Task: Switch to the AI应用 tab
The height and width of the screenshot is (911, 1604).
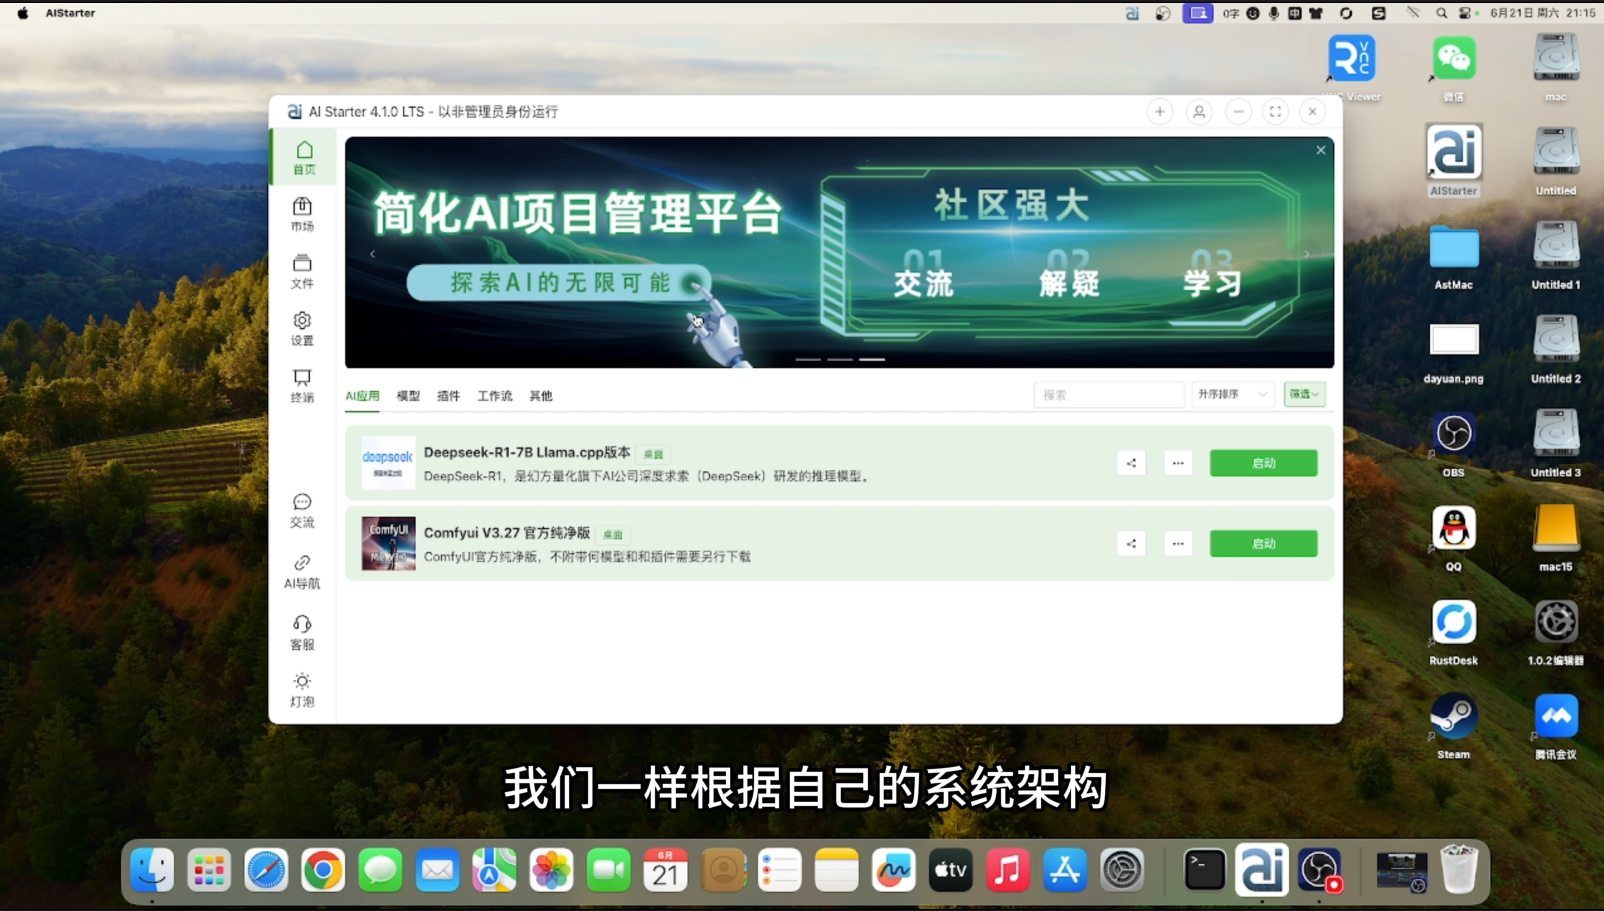Action: (x=362, y=396)
